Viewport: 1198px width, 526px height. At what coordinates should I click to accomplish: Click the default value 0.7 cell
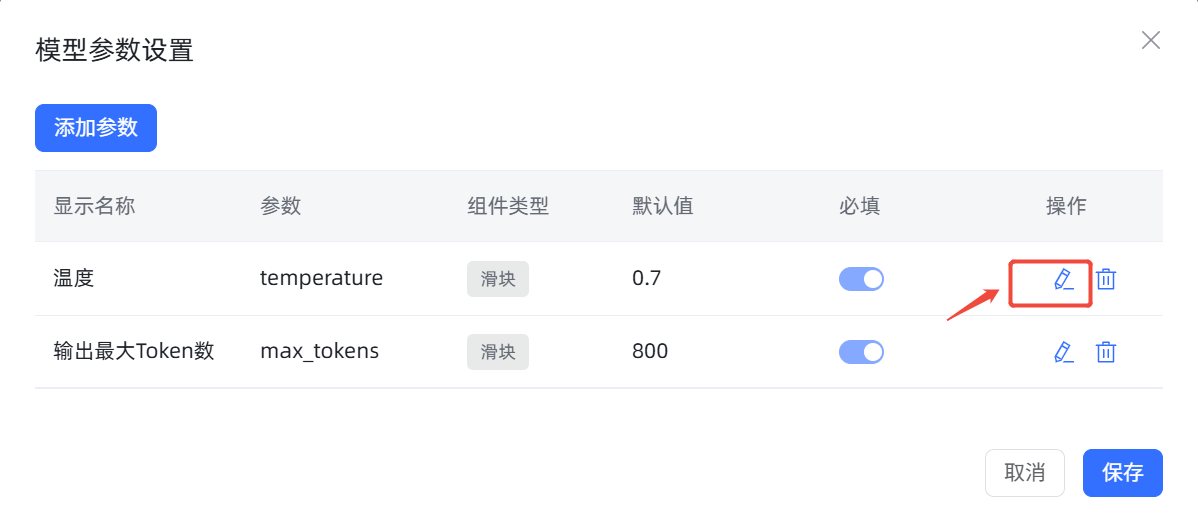click(x=646, y=279)
